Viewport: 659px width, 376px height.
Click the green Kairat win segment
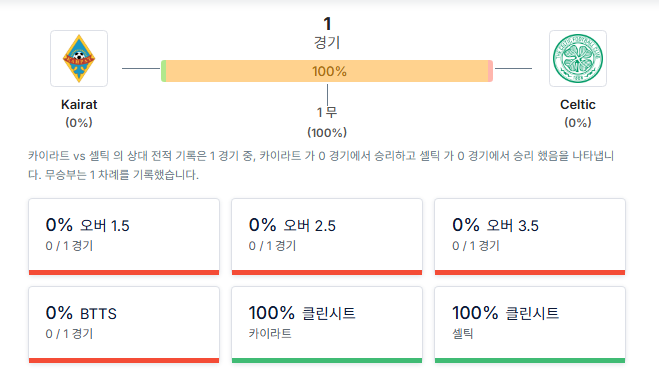pos(163,71)
